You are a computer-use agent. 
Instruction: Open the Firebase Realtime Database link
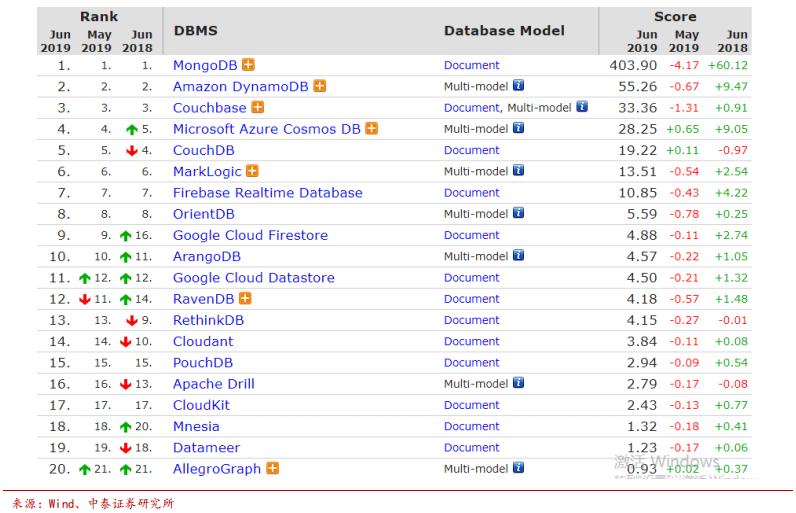point(268,193)
